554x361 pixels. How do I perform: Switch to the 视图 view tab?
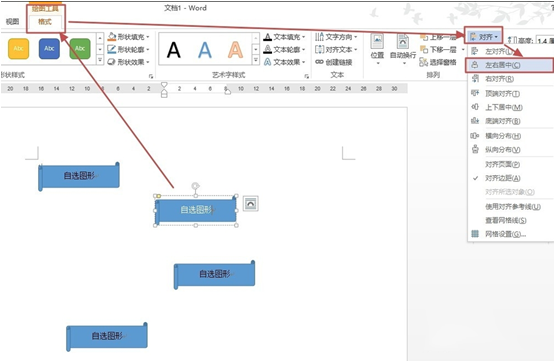point(12,22)
